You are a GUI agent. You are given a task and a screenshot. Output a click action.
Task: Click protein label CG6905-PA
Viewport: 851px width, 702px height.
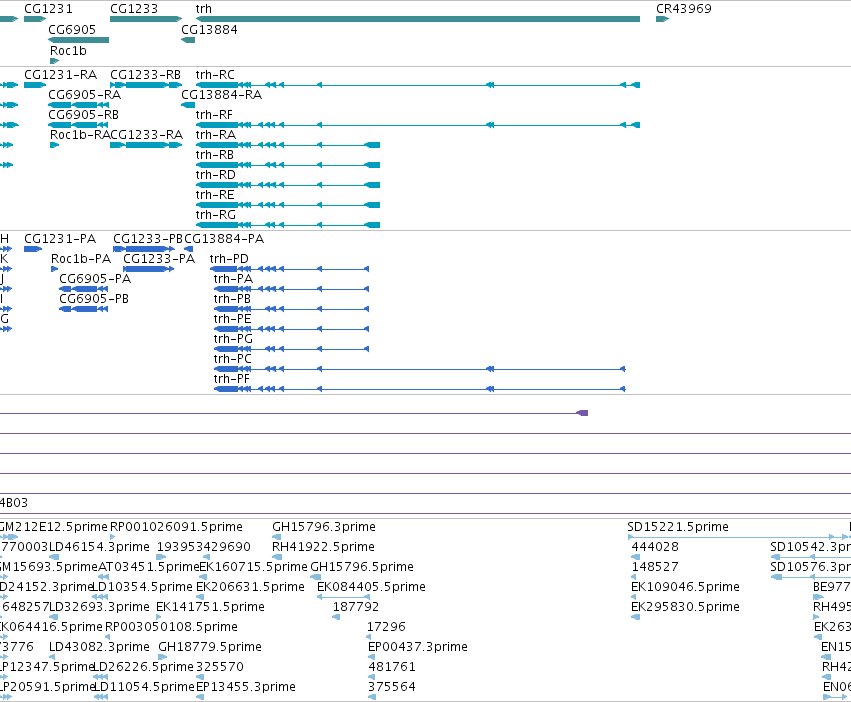[95, 279]
